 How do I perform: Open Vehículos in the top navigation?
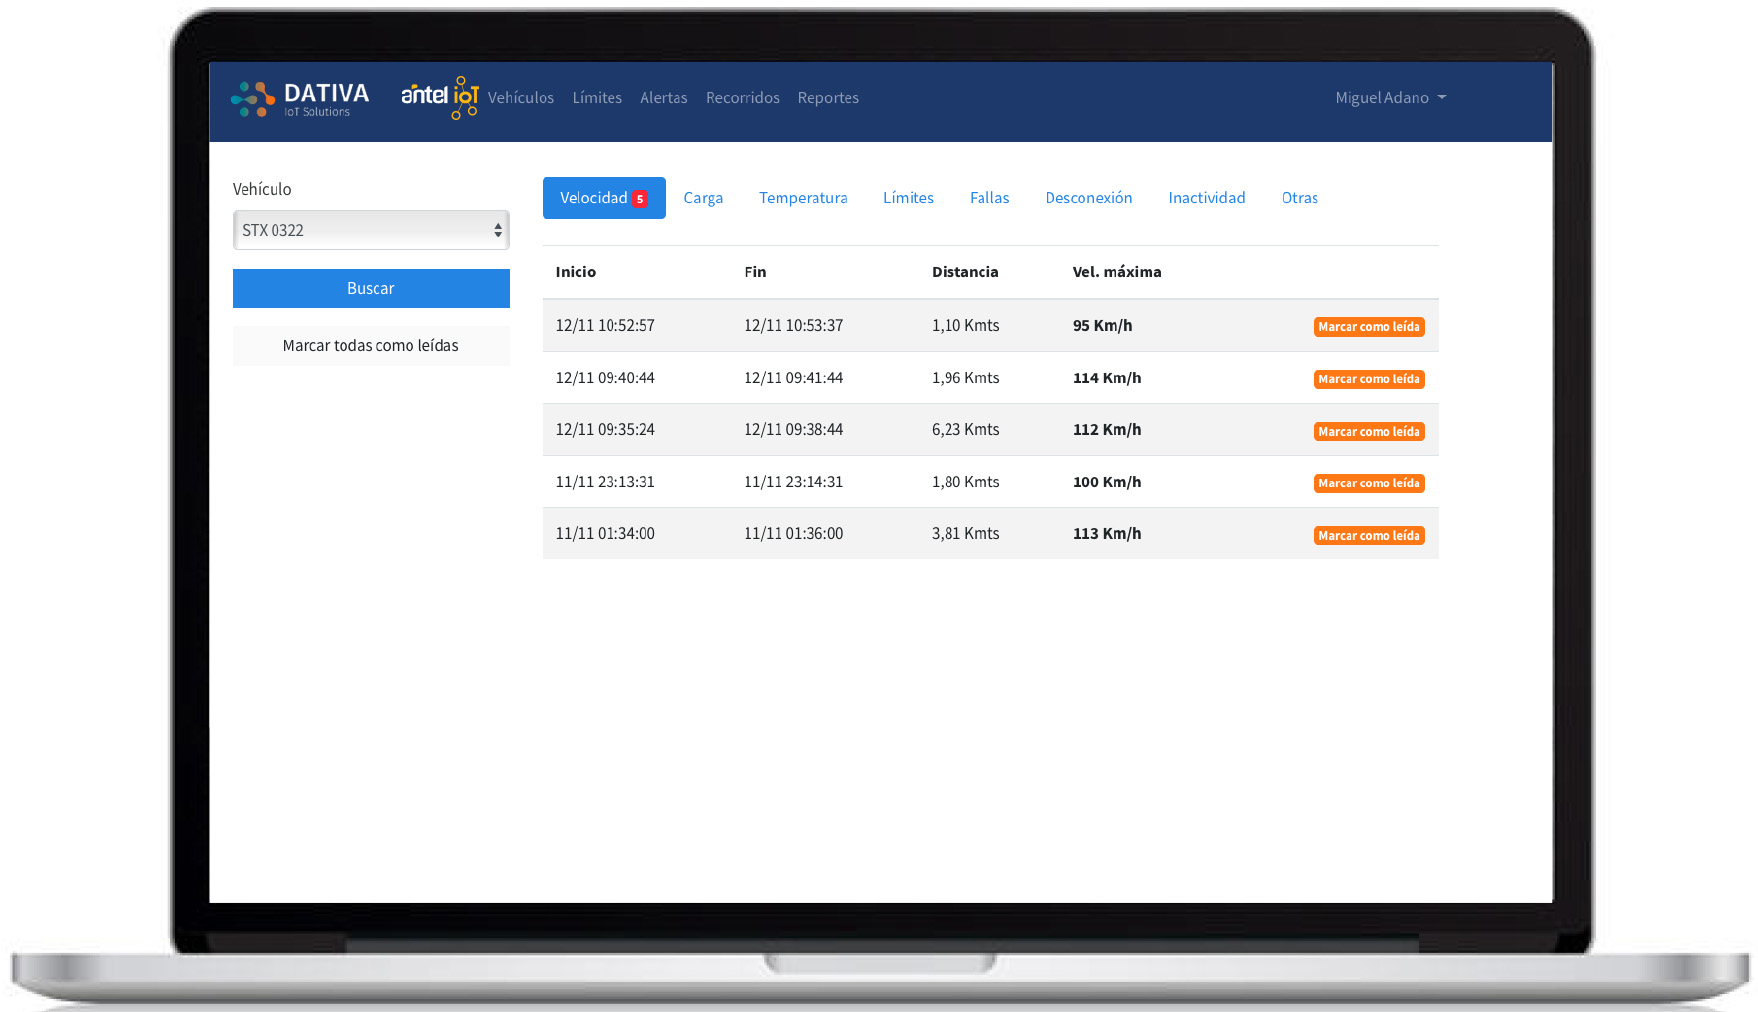[x=521, y=98]
